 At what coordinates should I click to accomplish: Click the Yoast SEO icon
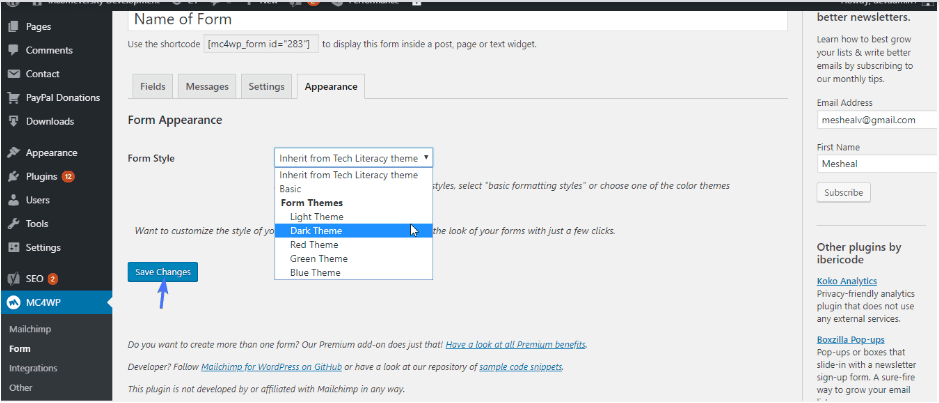pyautogui.click(x=14, y=279)
